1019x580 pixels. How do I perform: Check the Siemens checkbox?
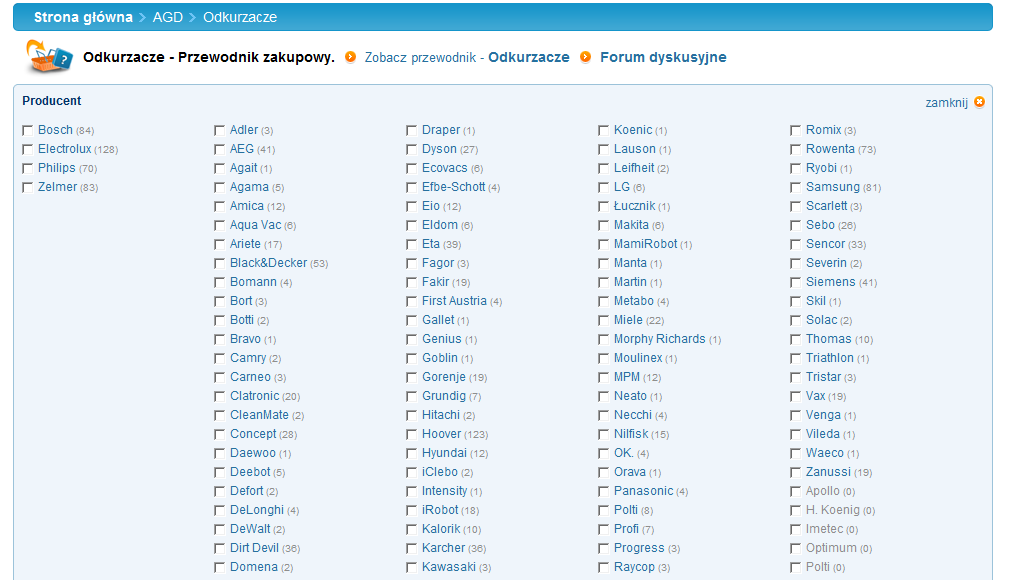click(x=795, y=282)
